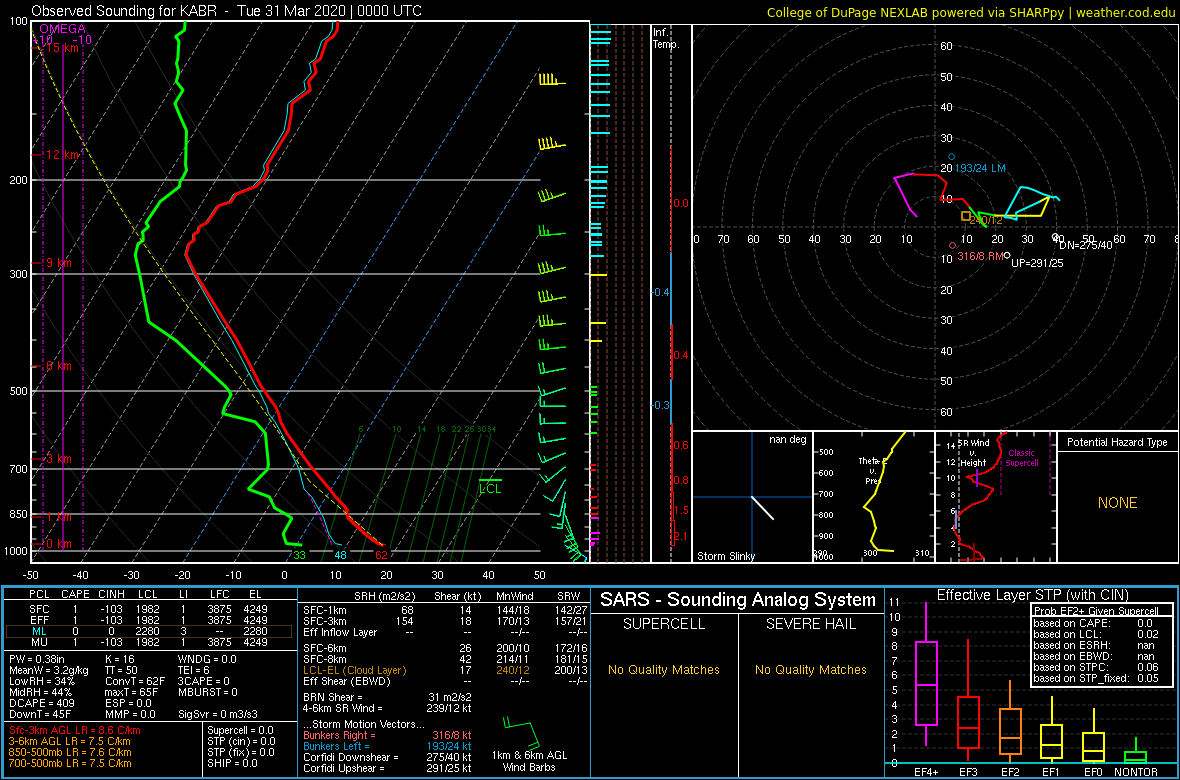This screenshot has height=780, width=1180.
Task: Click the Sfc-3km AGL LR lapse rate
Action: [x=74, y=730]
